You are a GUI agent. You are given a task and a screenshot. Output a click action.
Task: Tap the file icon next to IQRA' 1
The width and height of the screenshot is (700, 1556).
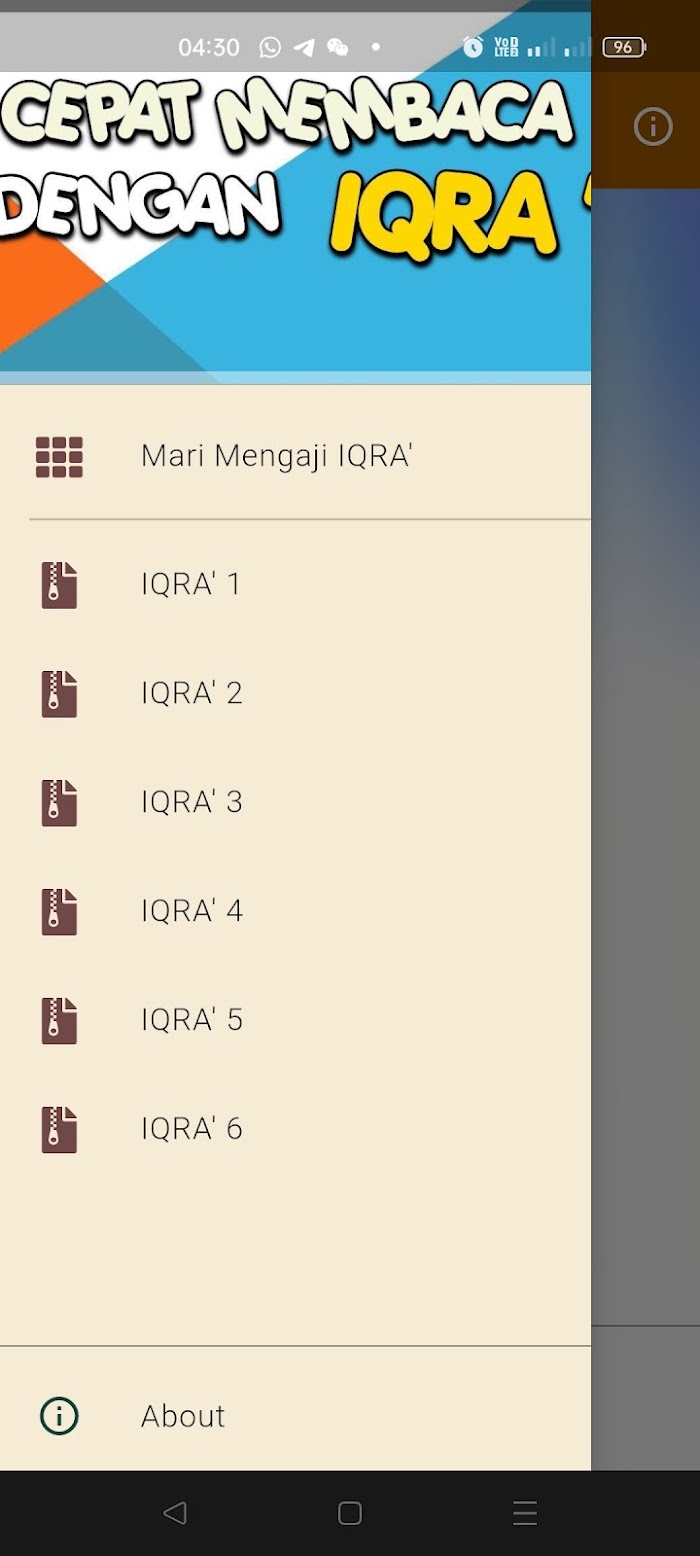59,585
